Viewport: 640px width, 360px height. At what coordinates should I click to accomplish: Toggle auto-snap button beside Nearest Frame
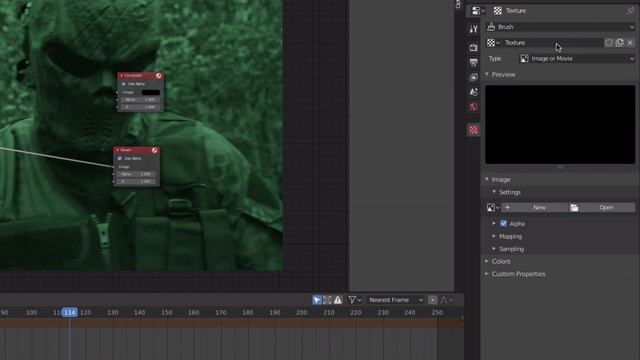pyautogui.click(x=432, y=300)
